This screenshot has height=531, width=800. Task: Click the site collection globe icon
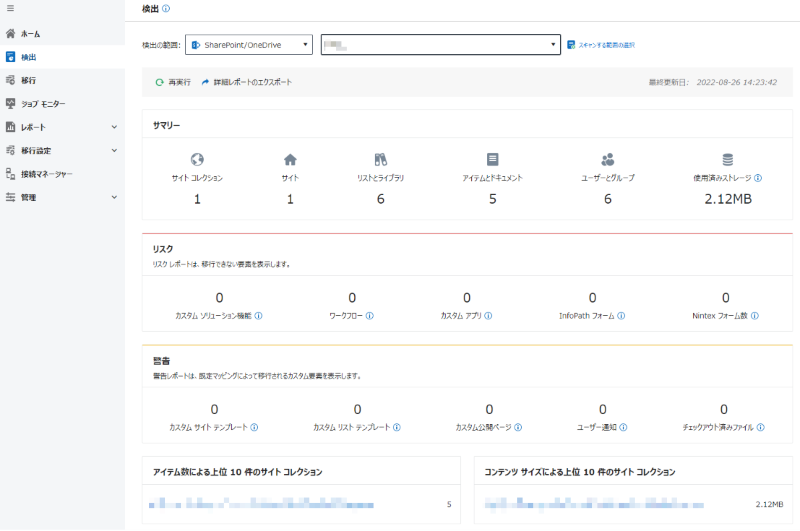(197, 160)
